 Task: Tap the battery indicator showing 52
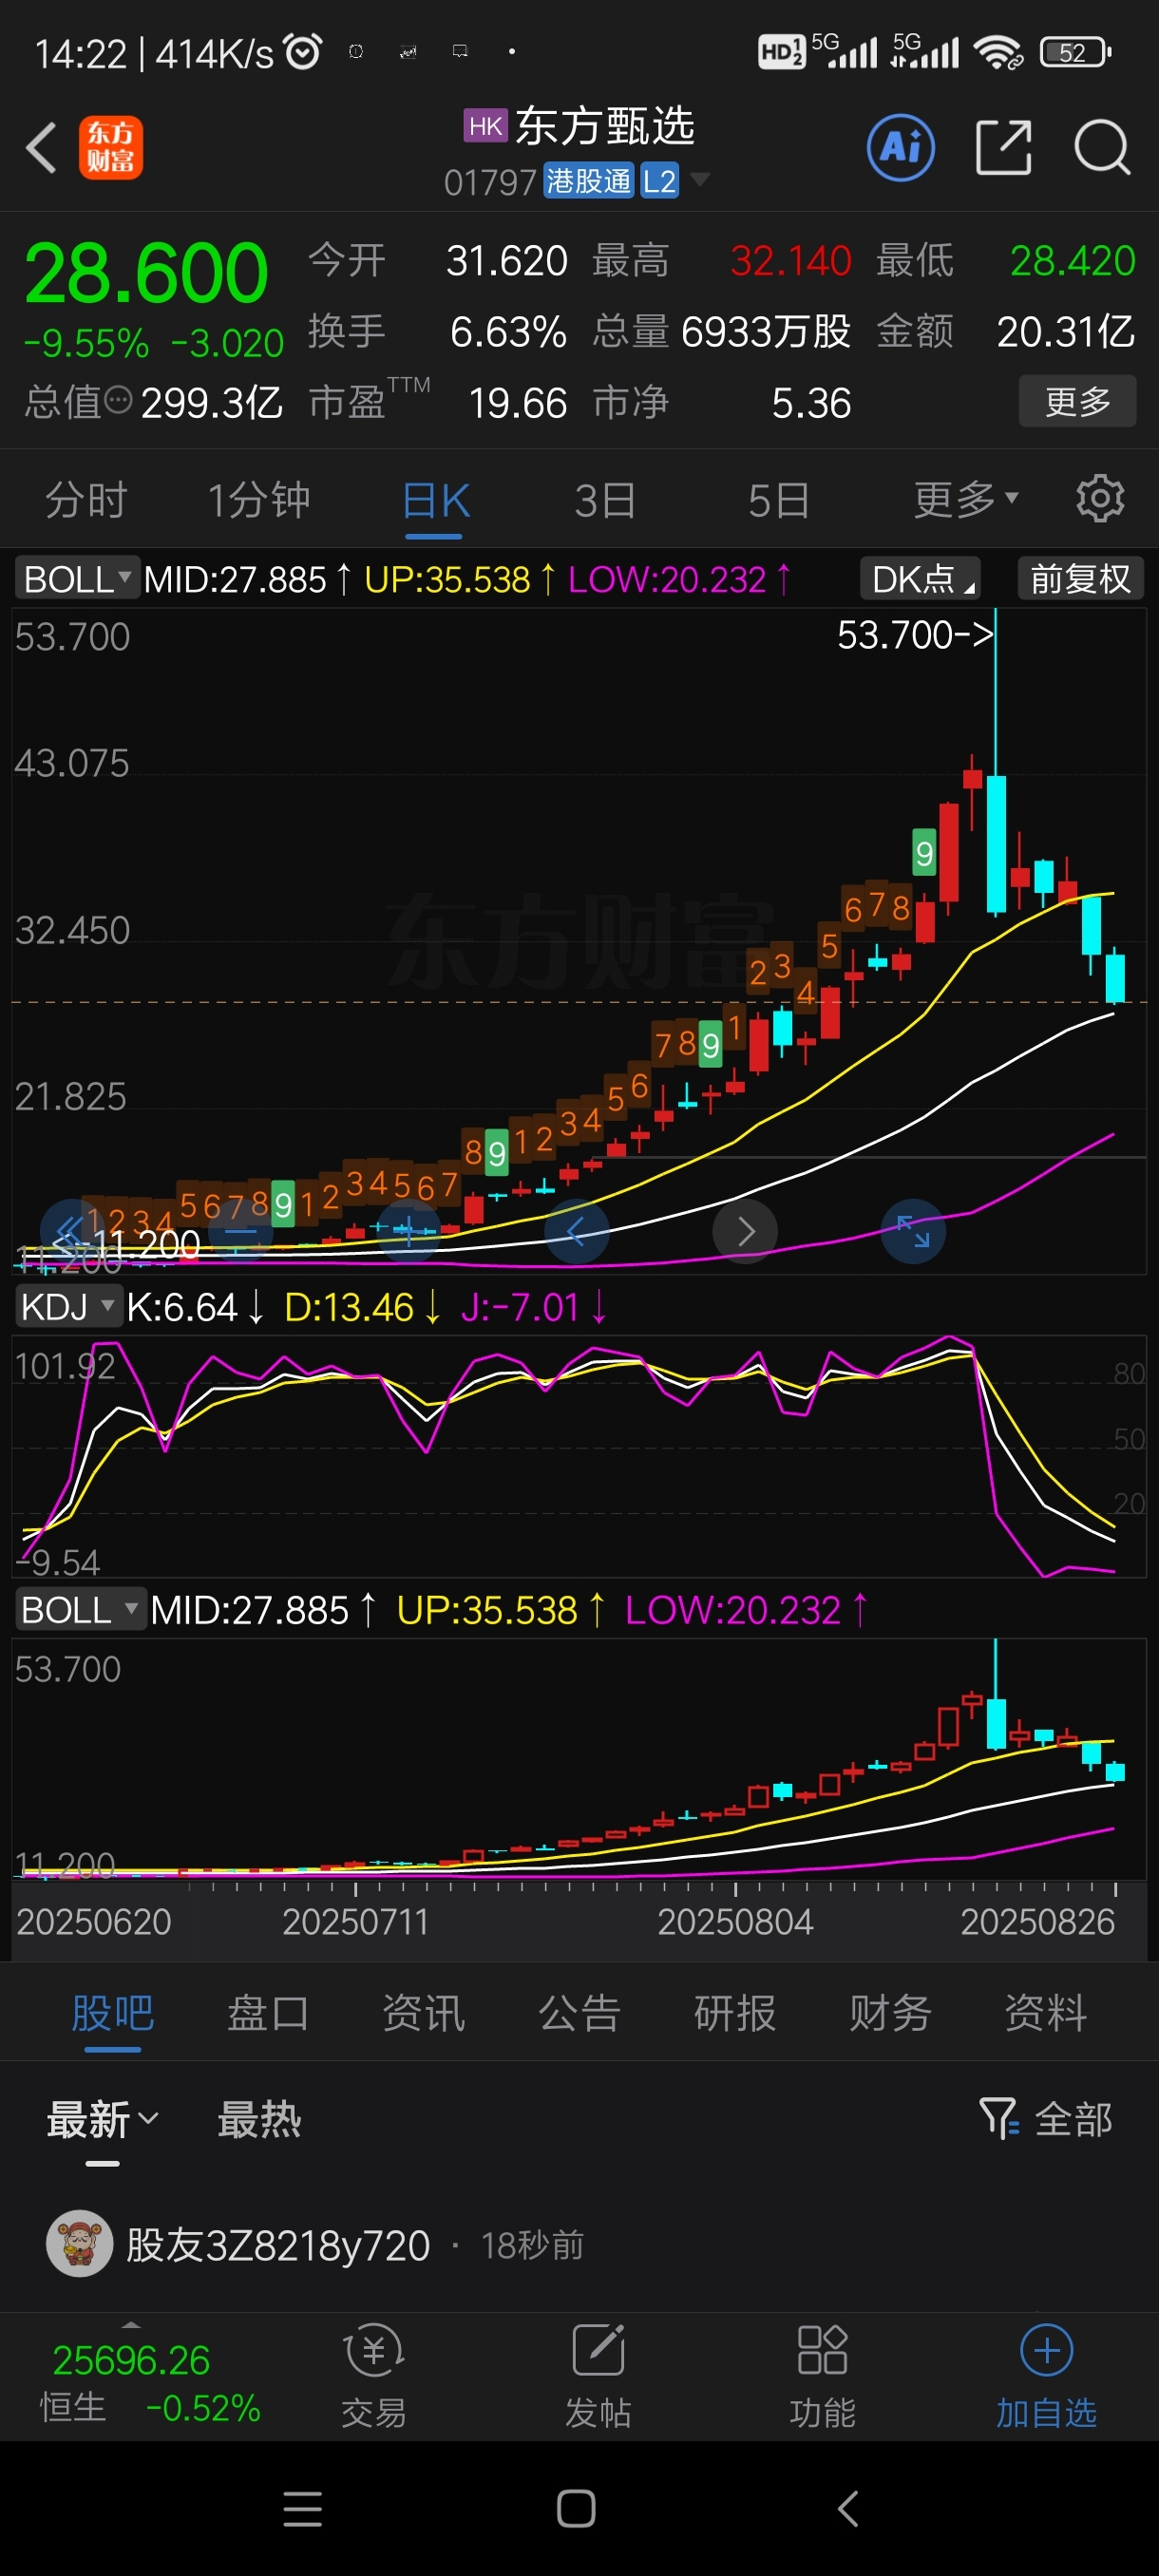tap(1075, 52)
